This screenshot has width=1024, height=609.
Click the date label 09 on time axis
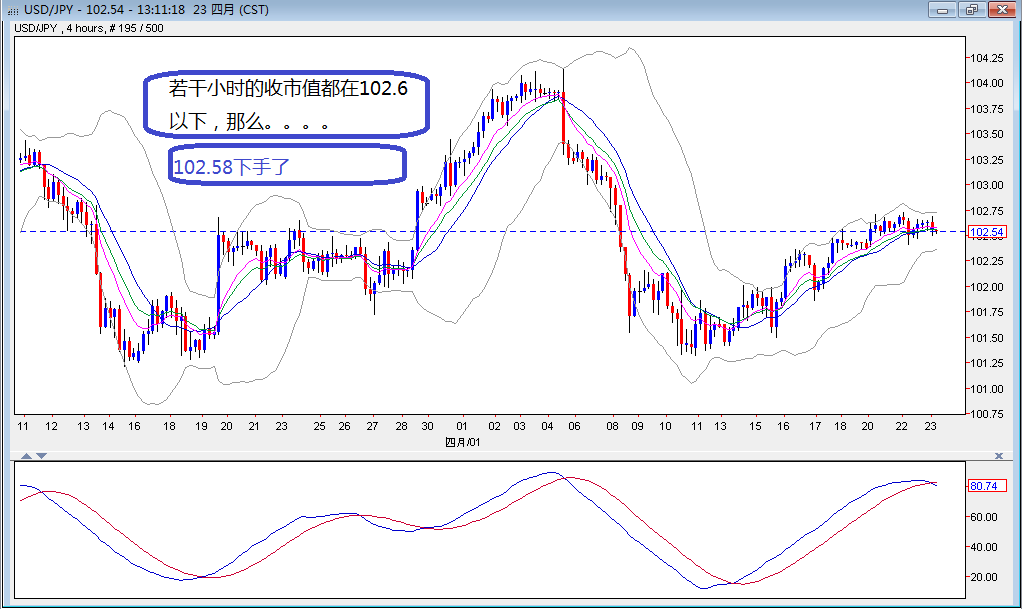point(637,426)
